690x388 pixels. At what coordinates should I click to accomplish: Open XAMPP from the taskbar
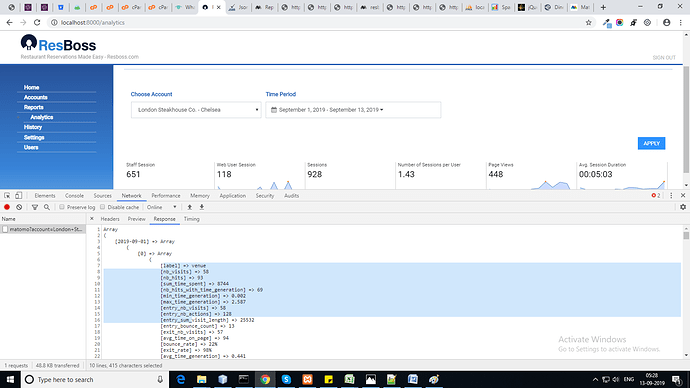307,379
